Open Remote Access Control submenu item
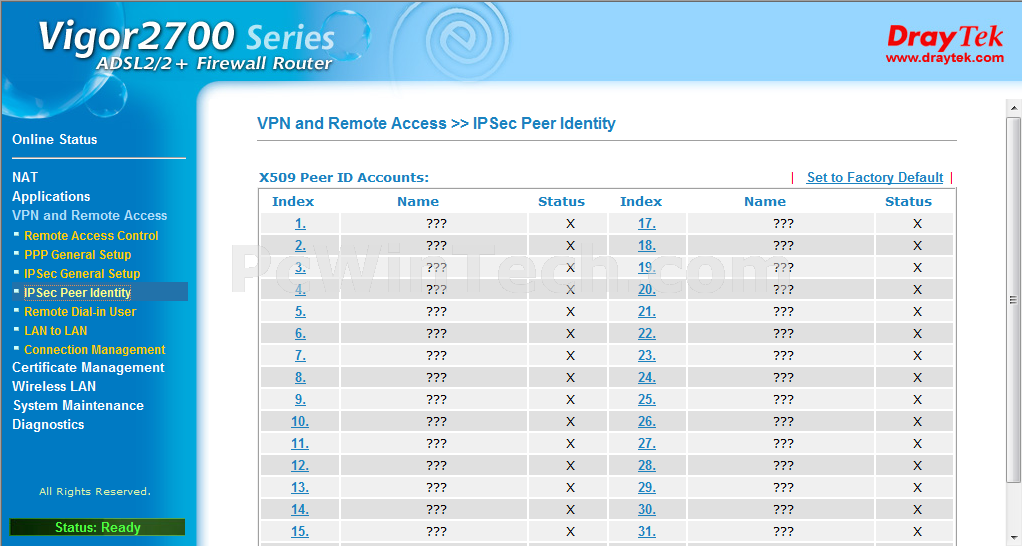1022x546 pixels. click(91, 236)
